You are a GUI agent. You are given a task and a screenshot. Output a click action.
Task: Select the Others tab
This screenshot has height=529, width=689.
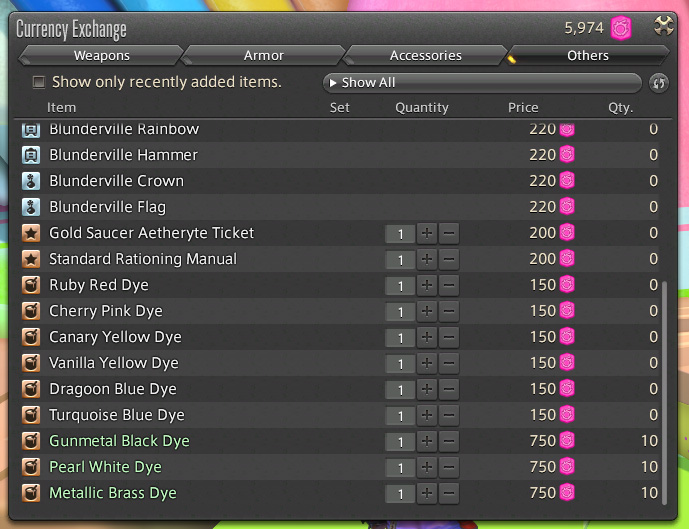coord(587,55)
